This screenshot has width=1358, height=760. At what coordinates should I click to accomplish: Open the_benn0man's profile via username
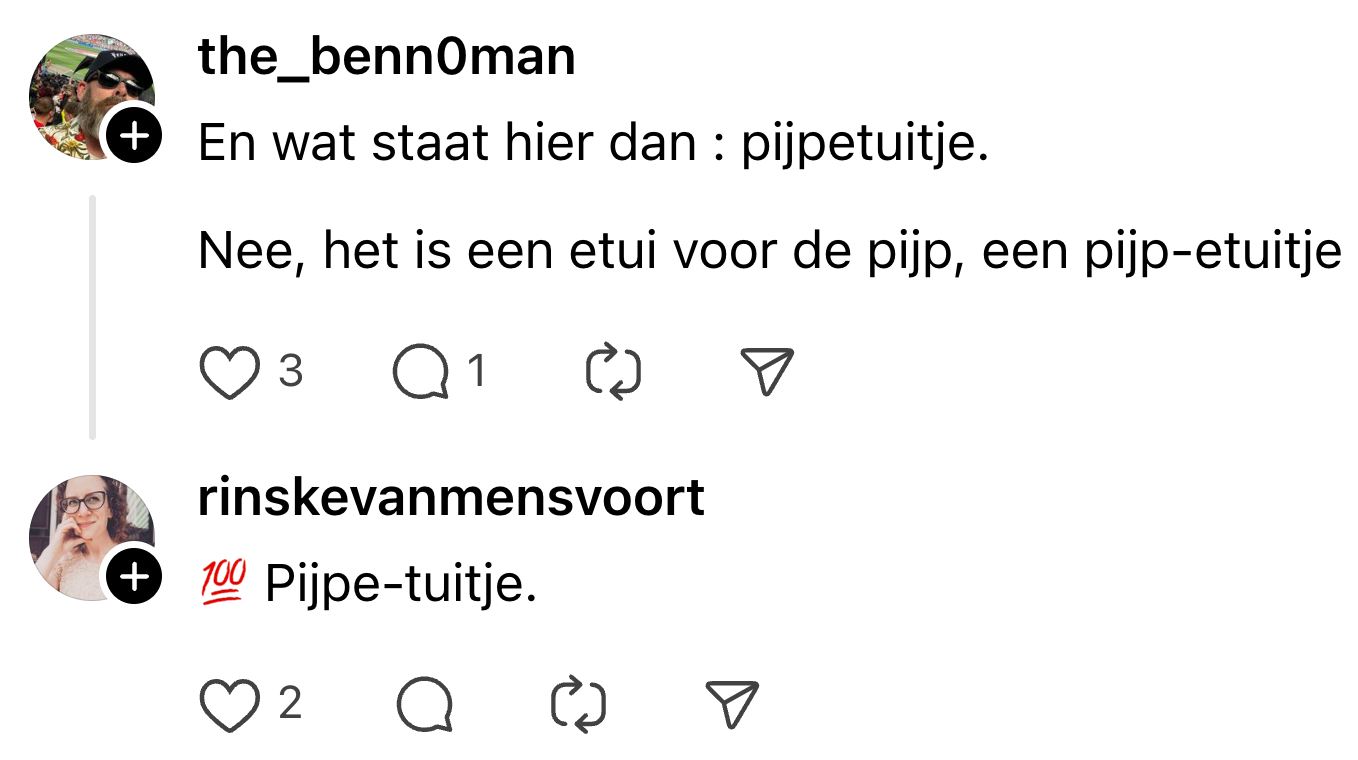pos(387,58)
